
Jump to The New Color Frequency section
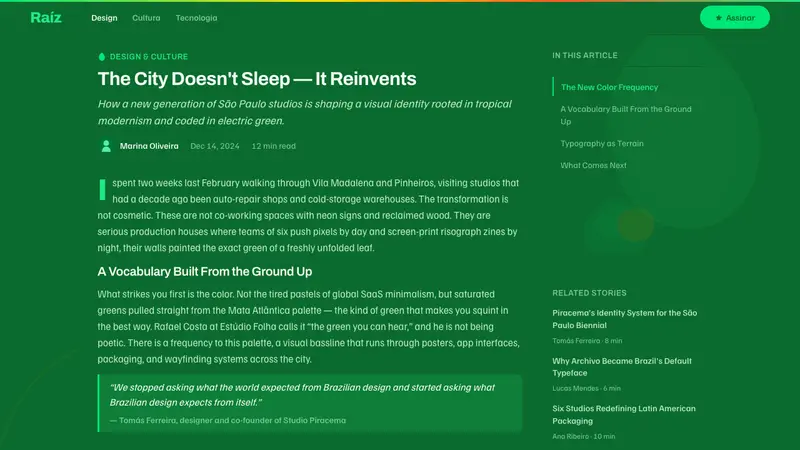coord(610,87)
